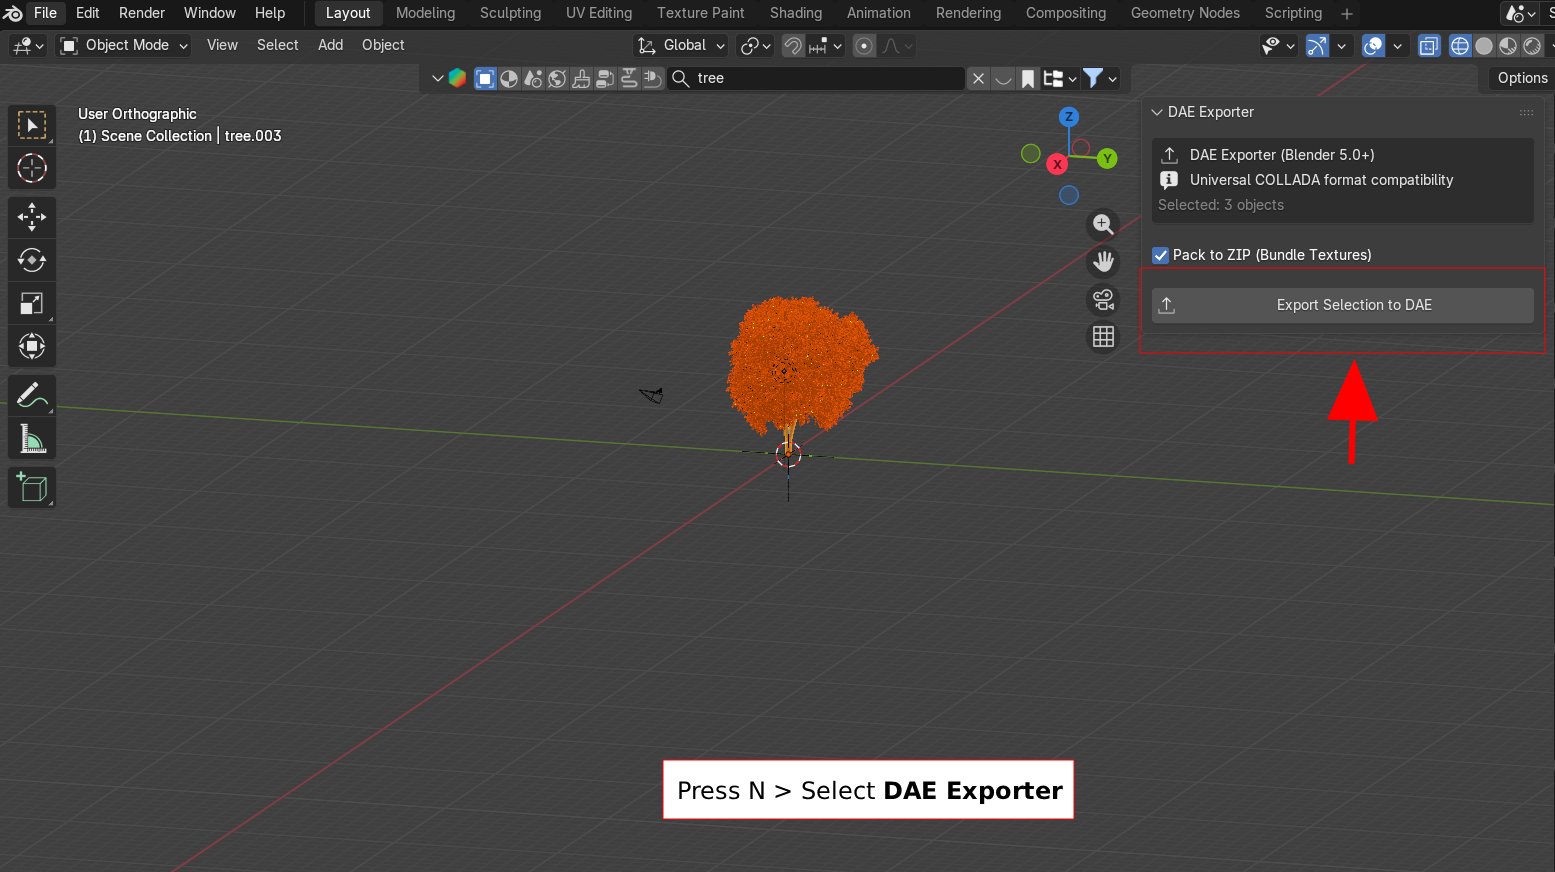Click the bookmark icon beside search

(x=1028, y=78)
